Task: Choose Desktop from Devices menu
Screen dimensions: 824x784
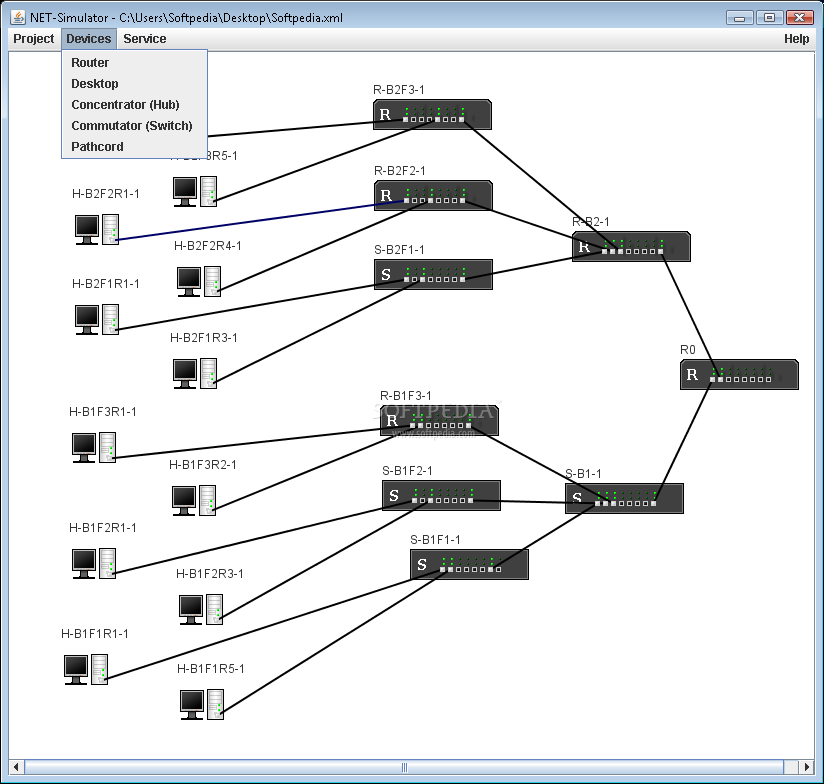Action: point(135,84)
